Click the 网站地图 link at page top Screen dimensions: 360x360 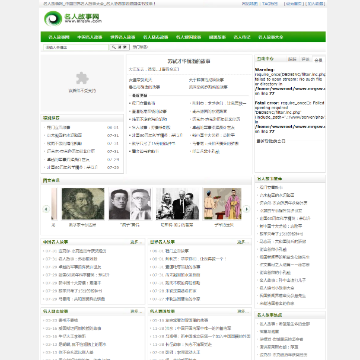tap(249, 4)
